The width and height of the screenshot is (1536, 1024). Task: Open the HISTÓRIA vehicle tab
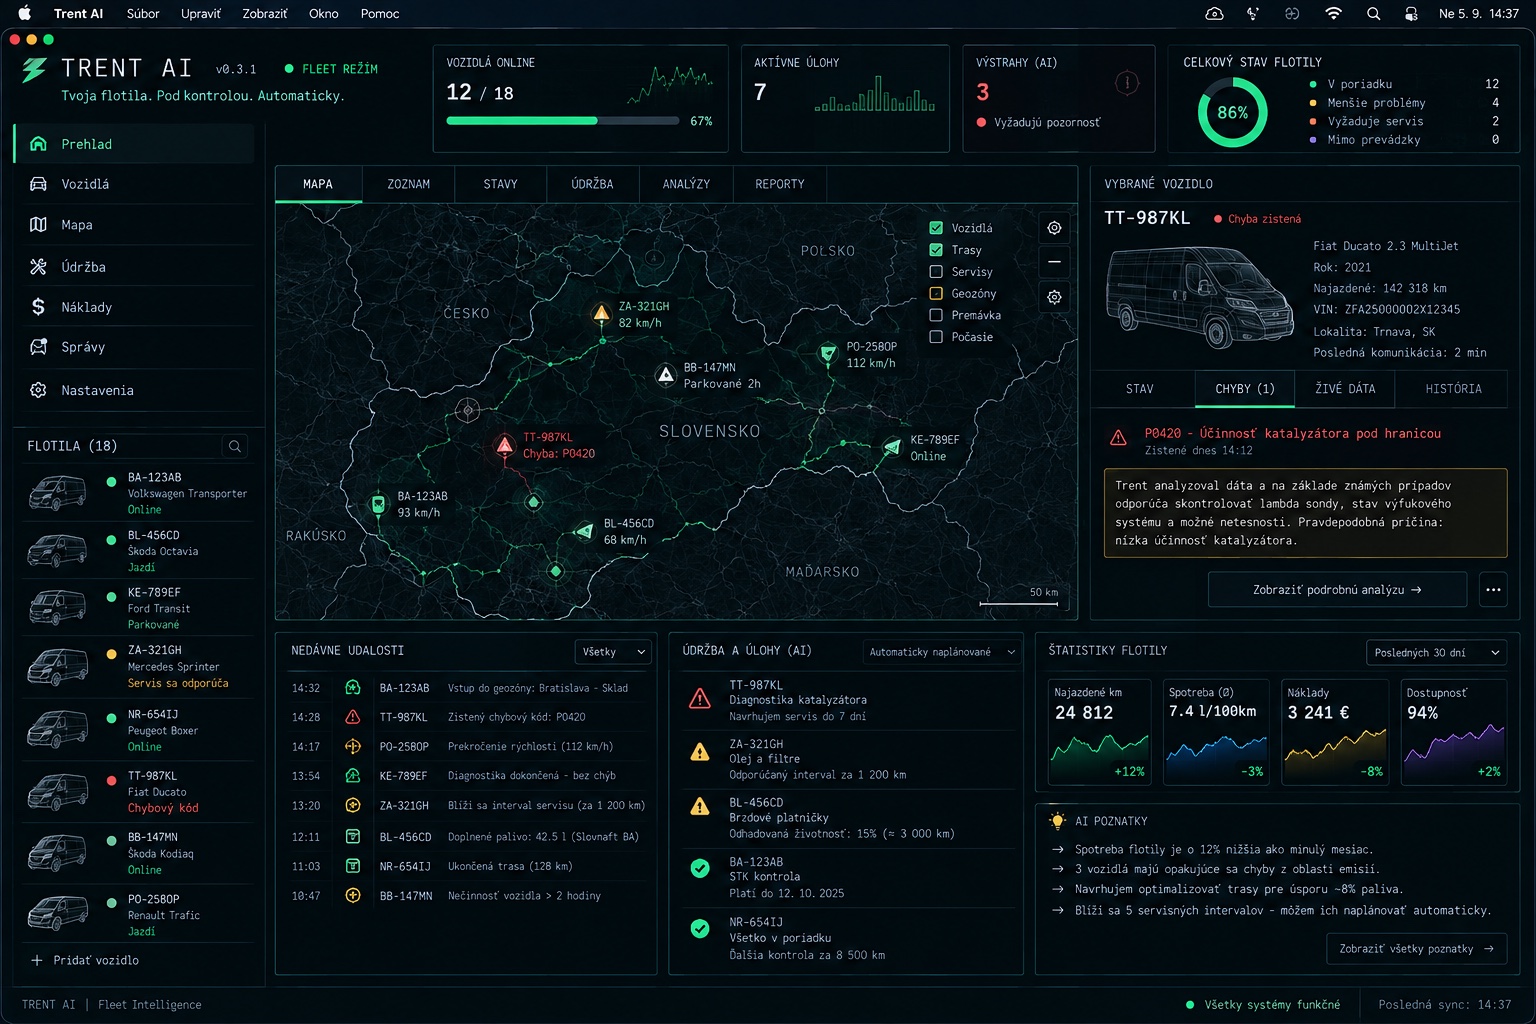coord(1453,389)
